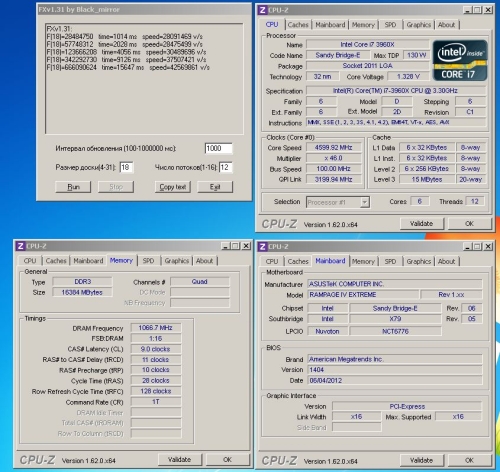Select CPU tab in top-right CPU-Z window
Image resolution: width=500 pixels, height=472 pixels.
(x=272, y=24)
